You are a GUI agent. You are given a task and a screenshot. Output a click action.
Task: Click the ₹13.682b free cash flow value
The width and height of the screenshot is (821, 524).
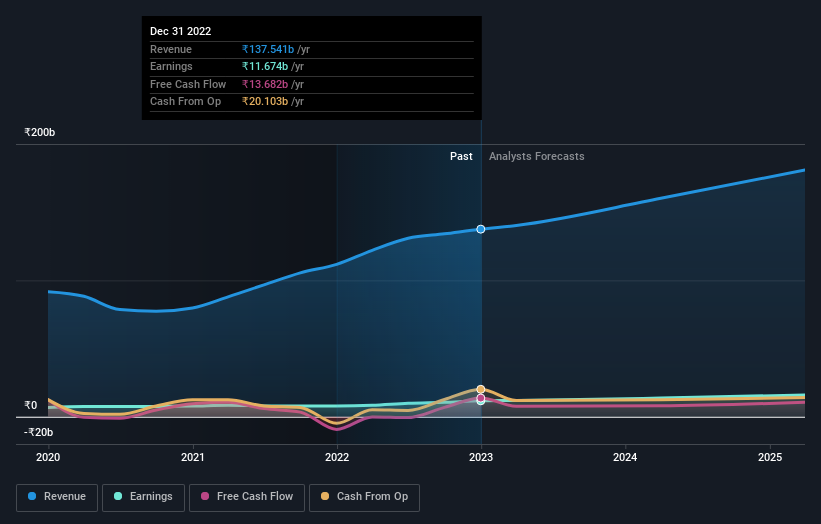click(265, 84)
